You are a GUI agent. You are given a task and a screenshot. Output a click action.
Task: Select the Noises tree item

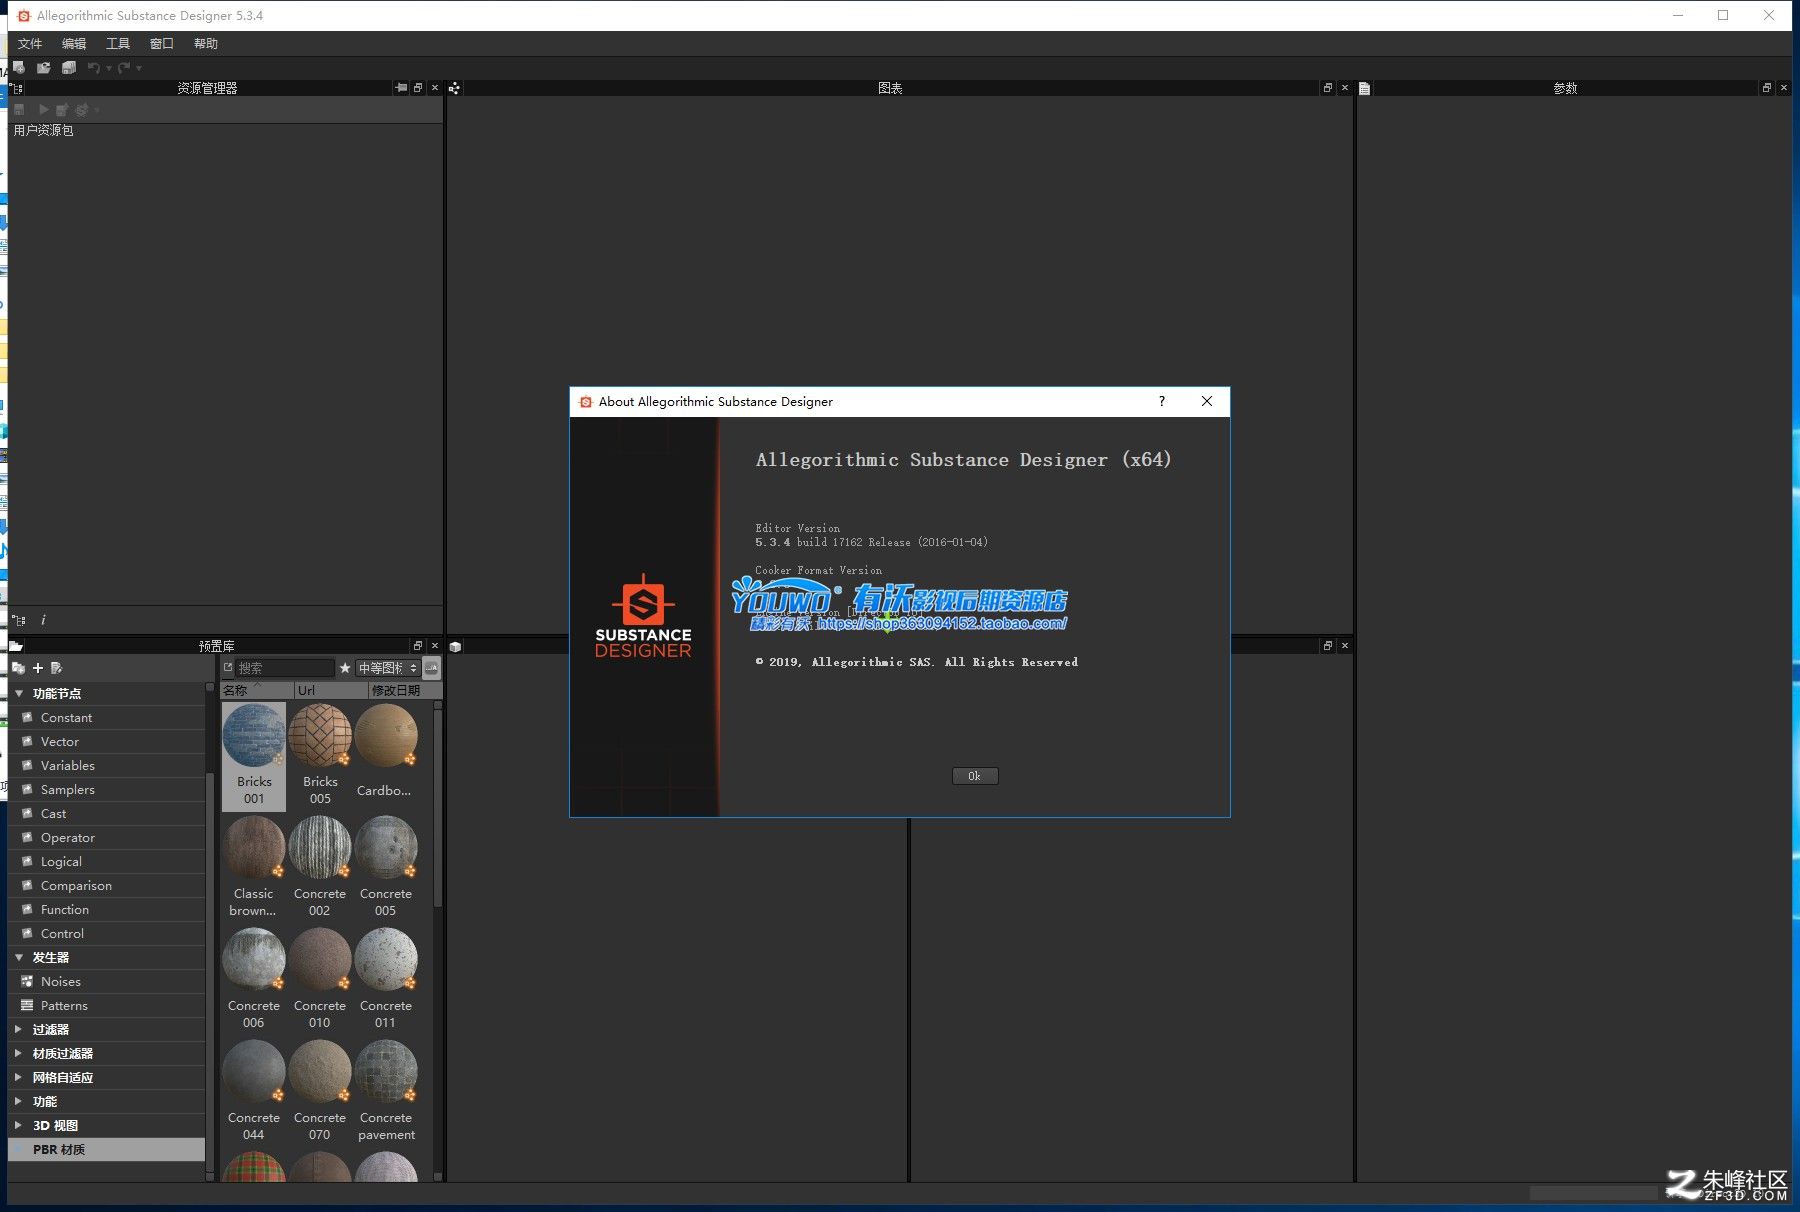tap(107, 981)
